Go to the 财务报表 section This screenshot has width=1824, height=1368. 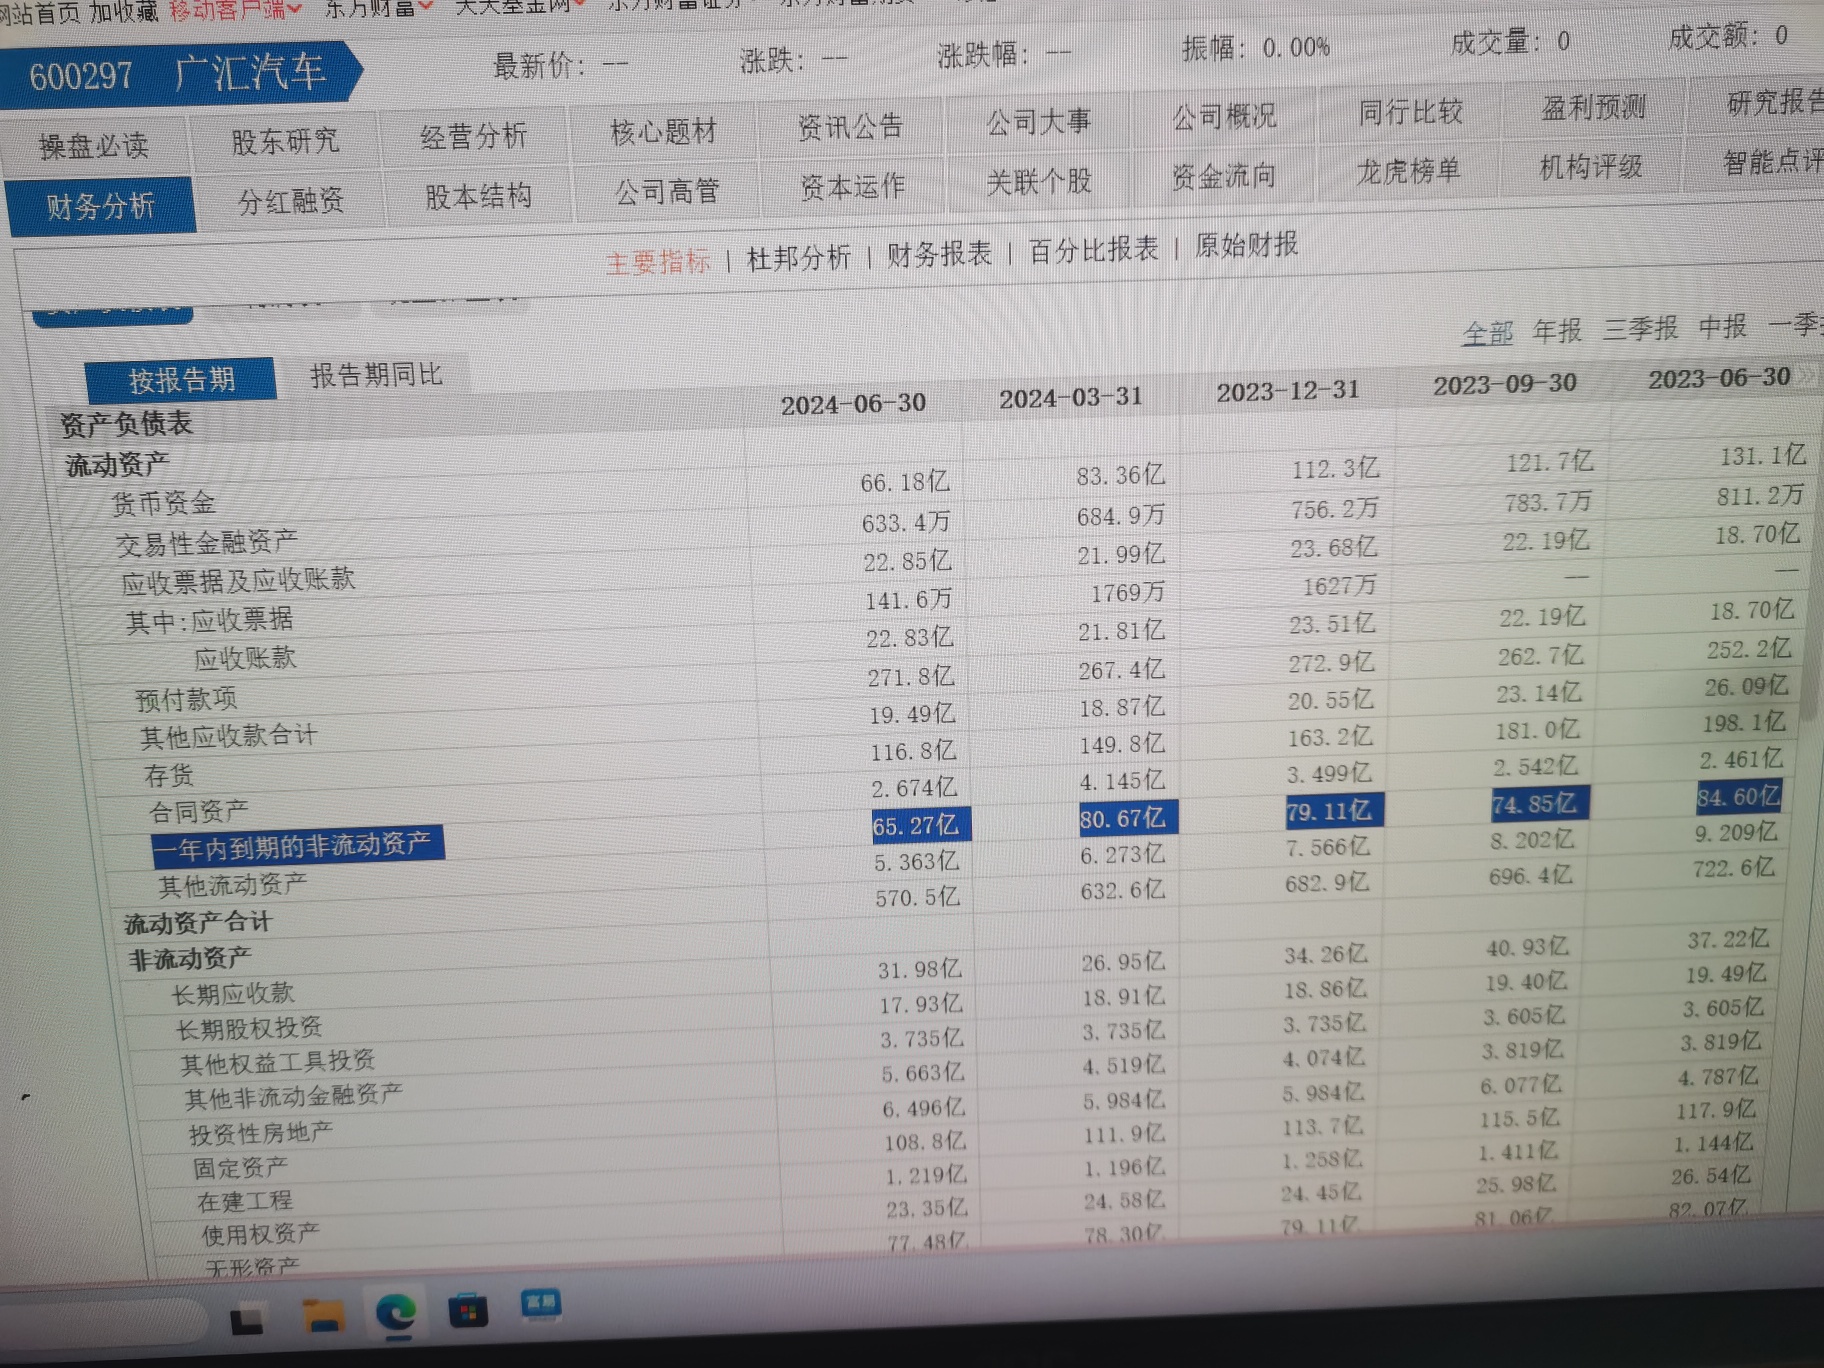(939, 254)
